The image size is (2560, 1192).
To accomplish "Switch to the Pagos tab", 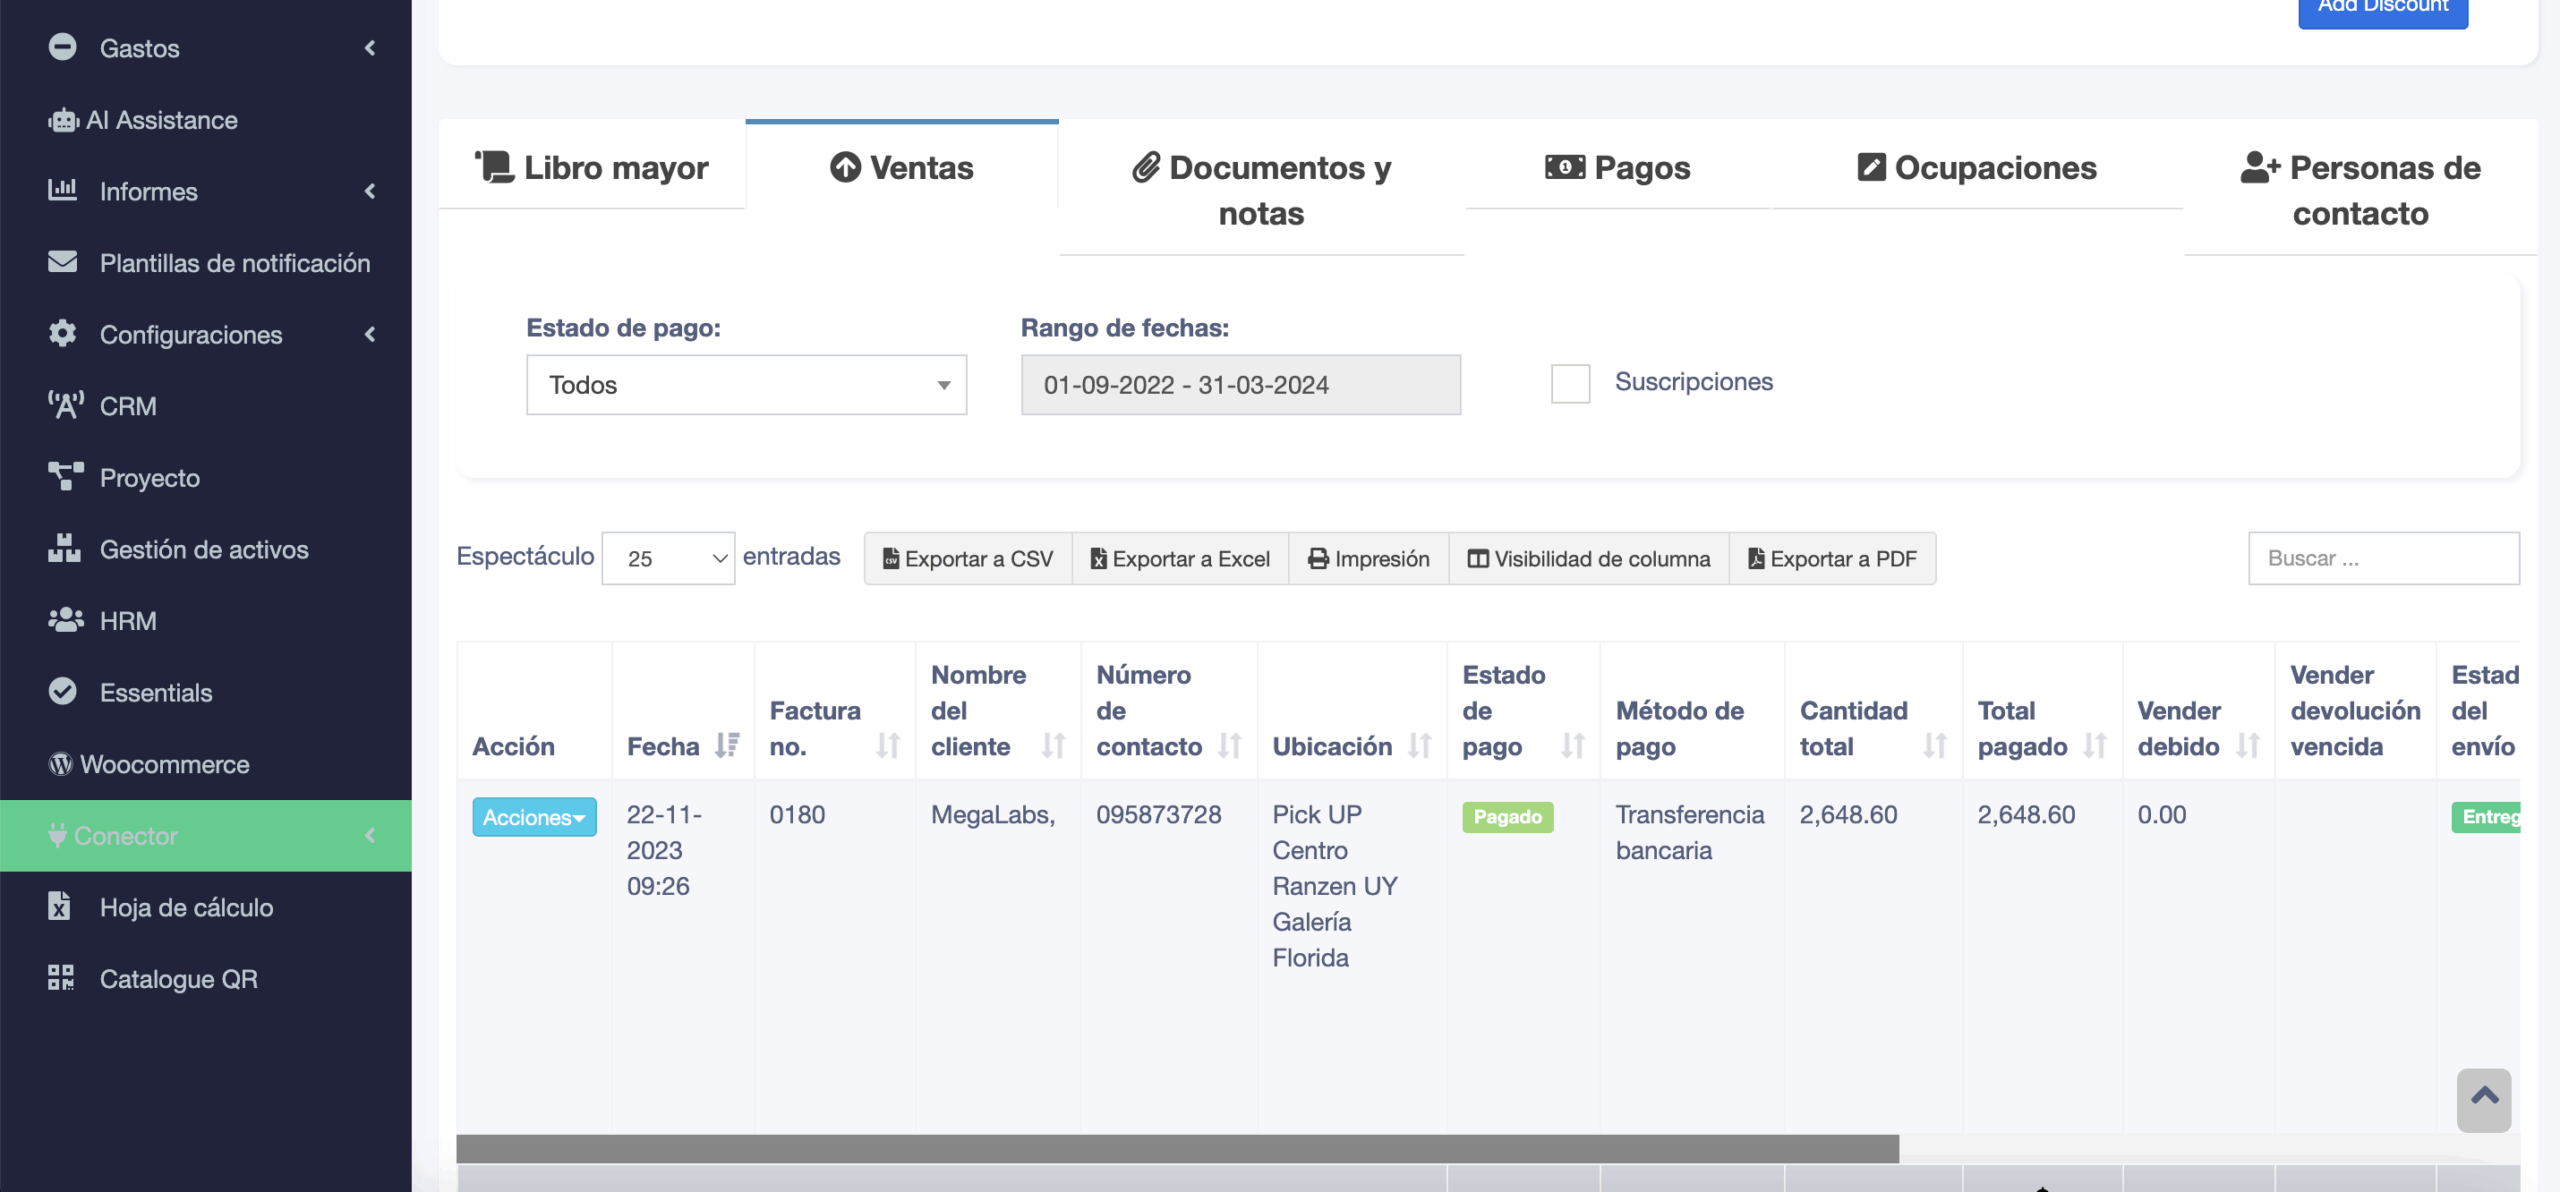I will click(x=1617, y=167).
